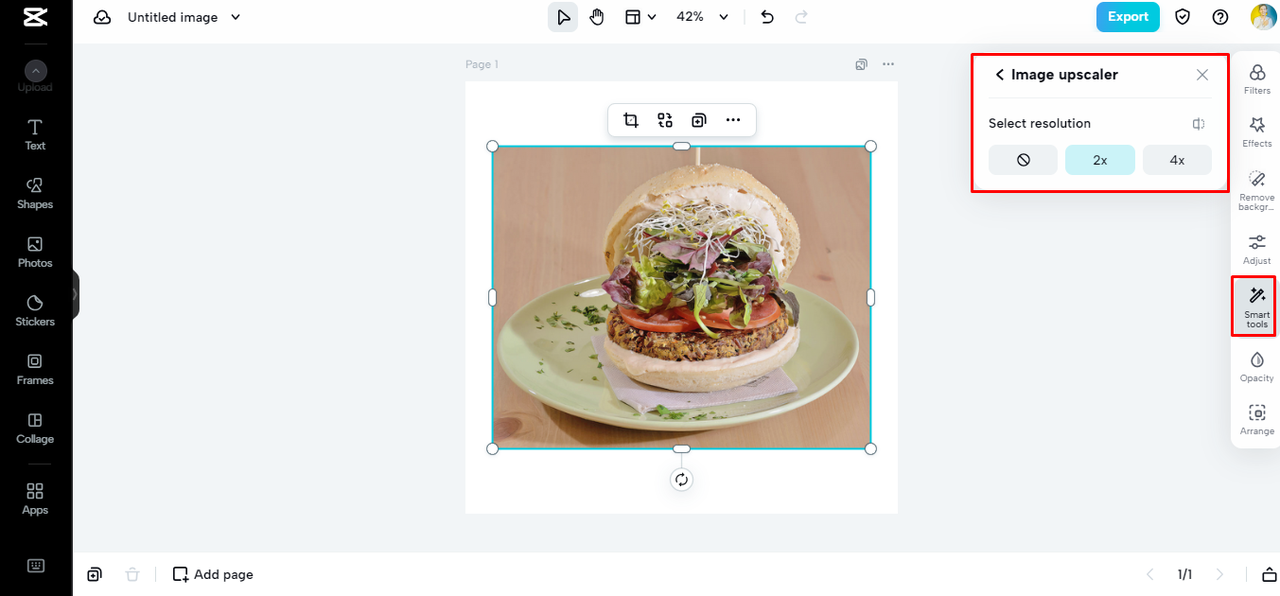
Task: Select the pointer select tool
Action: point(563,17)
